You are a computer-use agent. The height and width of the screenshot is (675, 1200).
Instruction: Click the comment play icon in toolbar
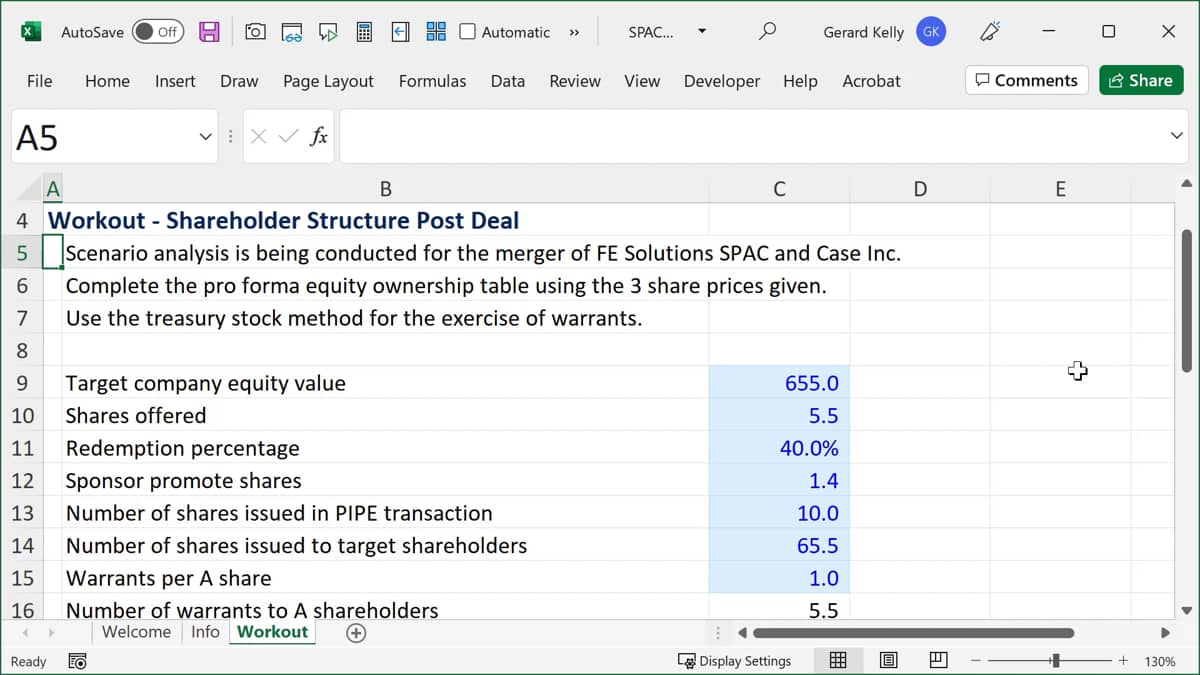(328, 32)
